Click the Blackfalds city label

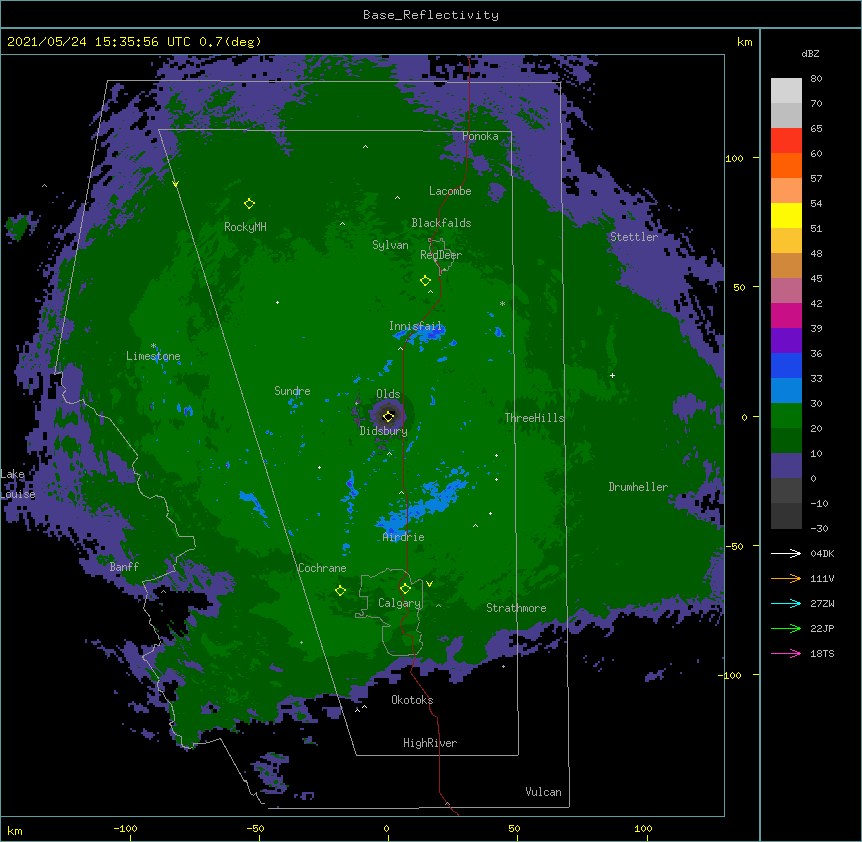coord(441,223)
